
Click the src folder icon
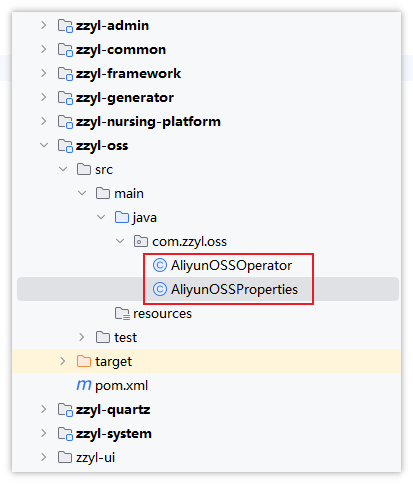pos(84,169)
